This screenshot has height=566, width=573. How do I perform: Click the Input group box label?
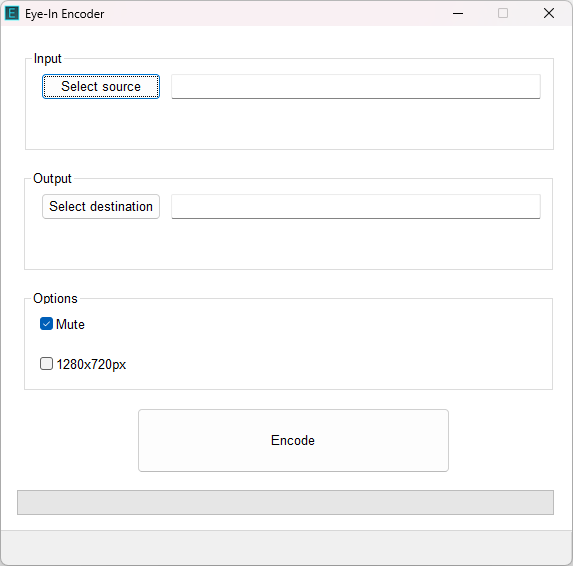point(48,58)
